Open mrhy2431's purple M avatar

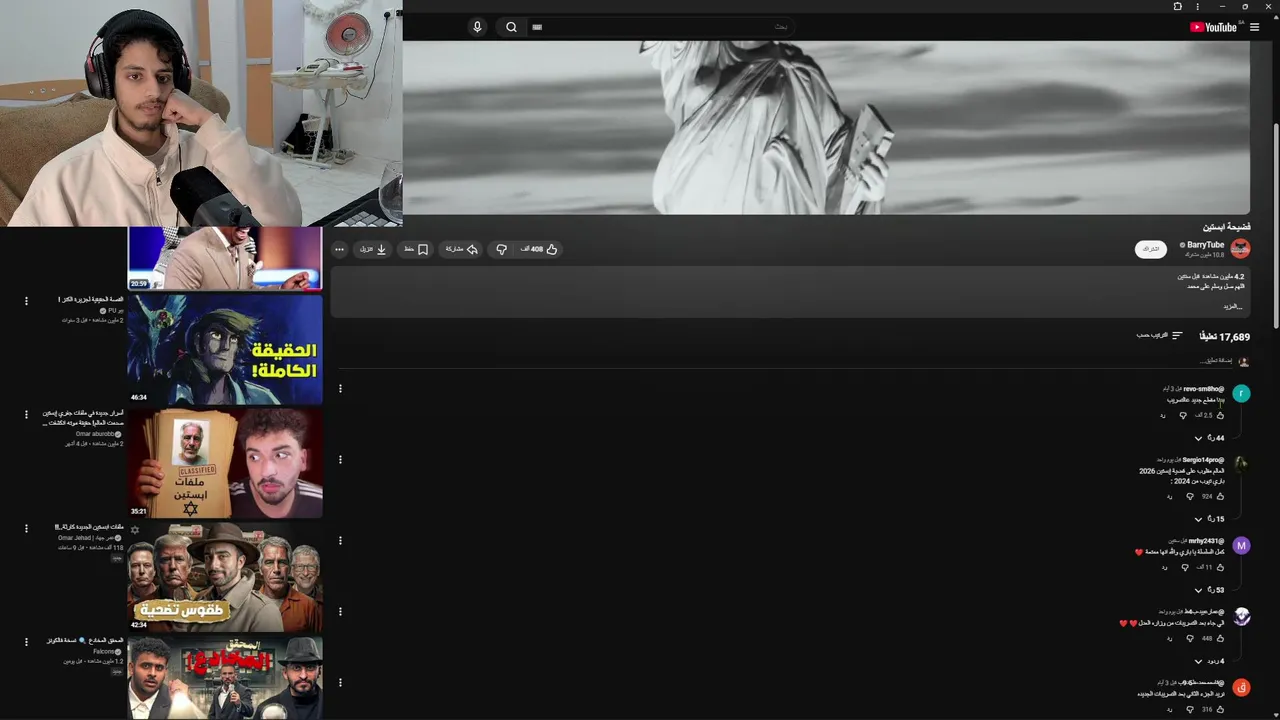(1241, 545)
